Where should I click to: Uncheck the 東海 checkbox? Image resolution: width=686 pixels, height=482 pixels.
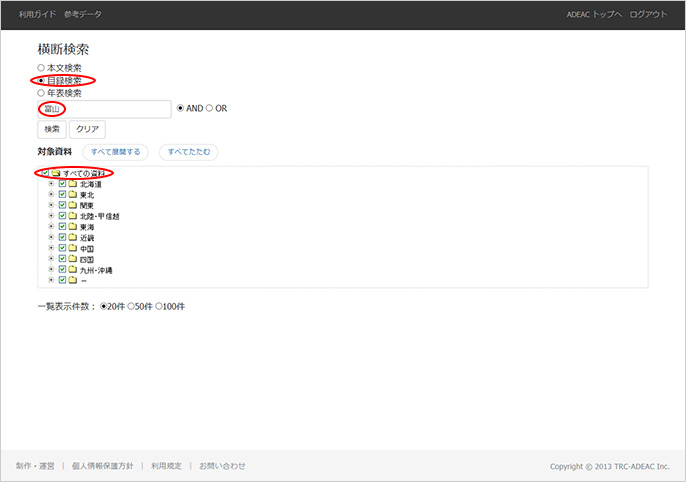coord(62,227)
